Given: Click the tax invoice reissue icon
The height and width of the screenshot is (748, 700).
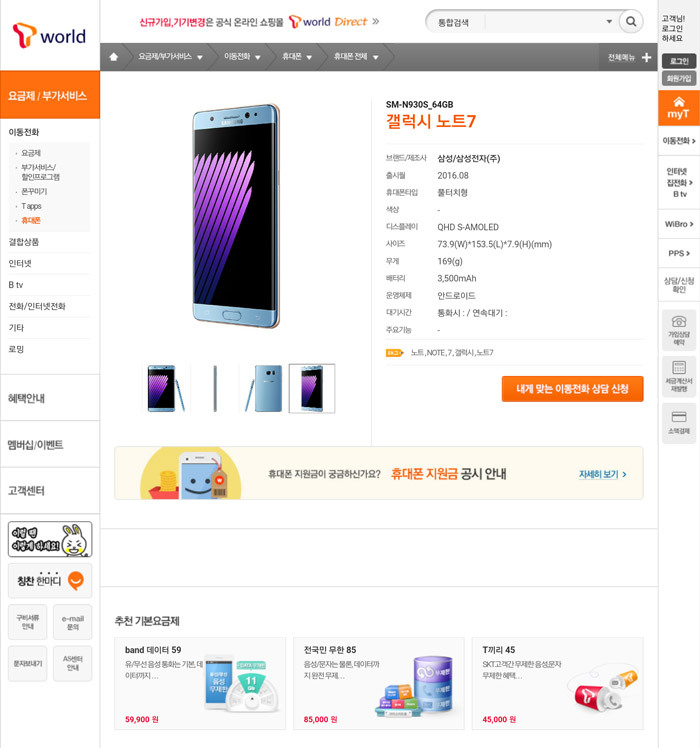Looking at the screenshot, I should (679, 376).
